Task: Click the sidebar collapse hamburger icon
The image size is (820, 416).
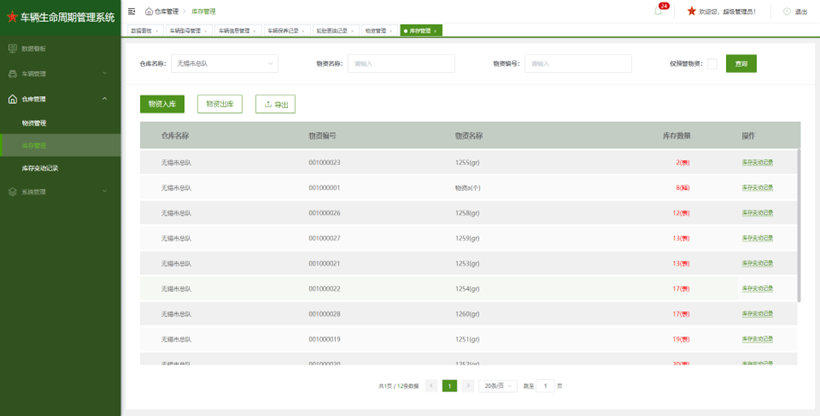Action: pyautogui.click(x=132, y=11)
